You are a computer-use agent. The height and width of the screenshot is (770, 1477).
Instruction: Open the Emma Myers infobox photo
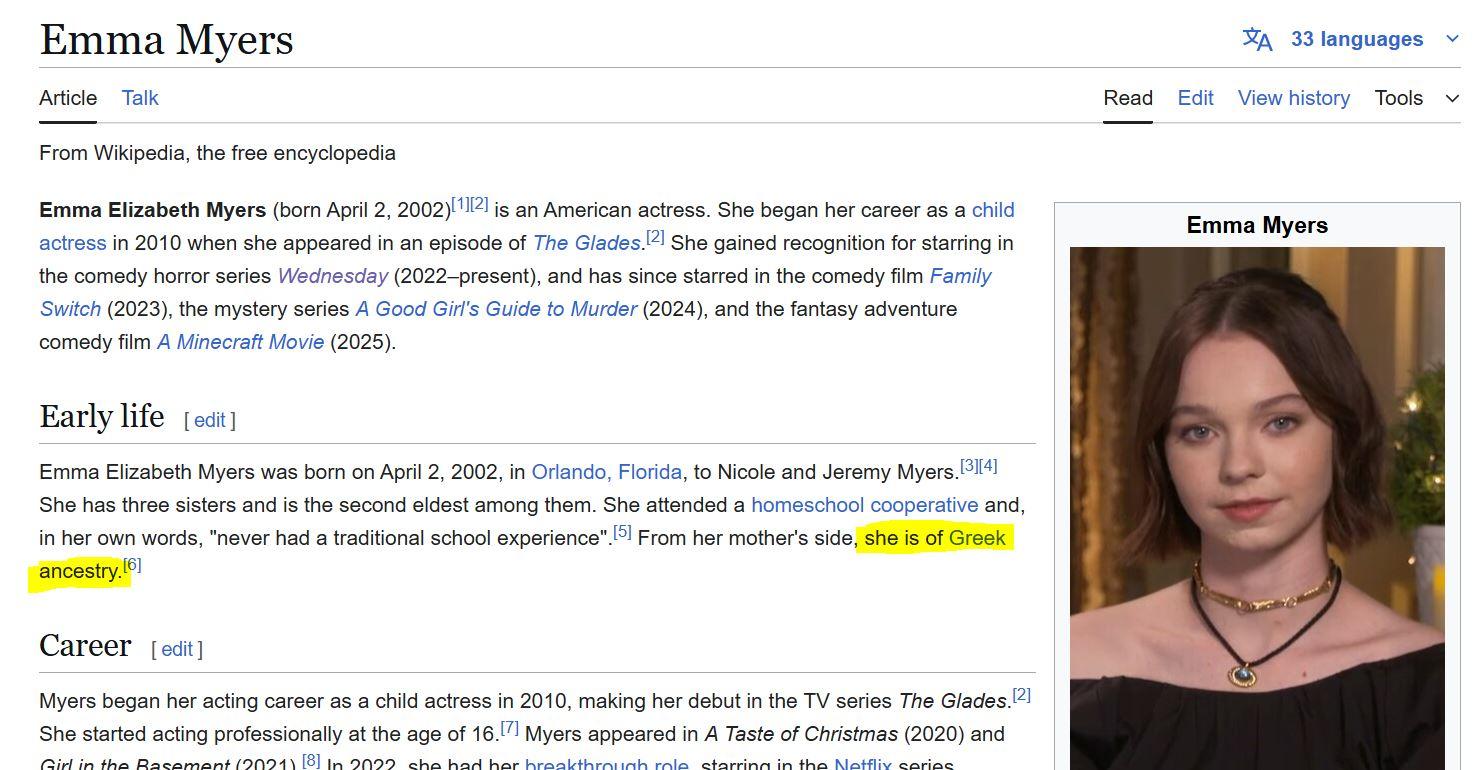[x=1257, y=508]
